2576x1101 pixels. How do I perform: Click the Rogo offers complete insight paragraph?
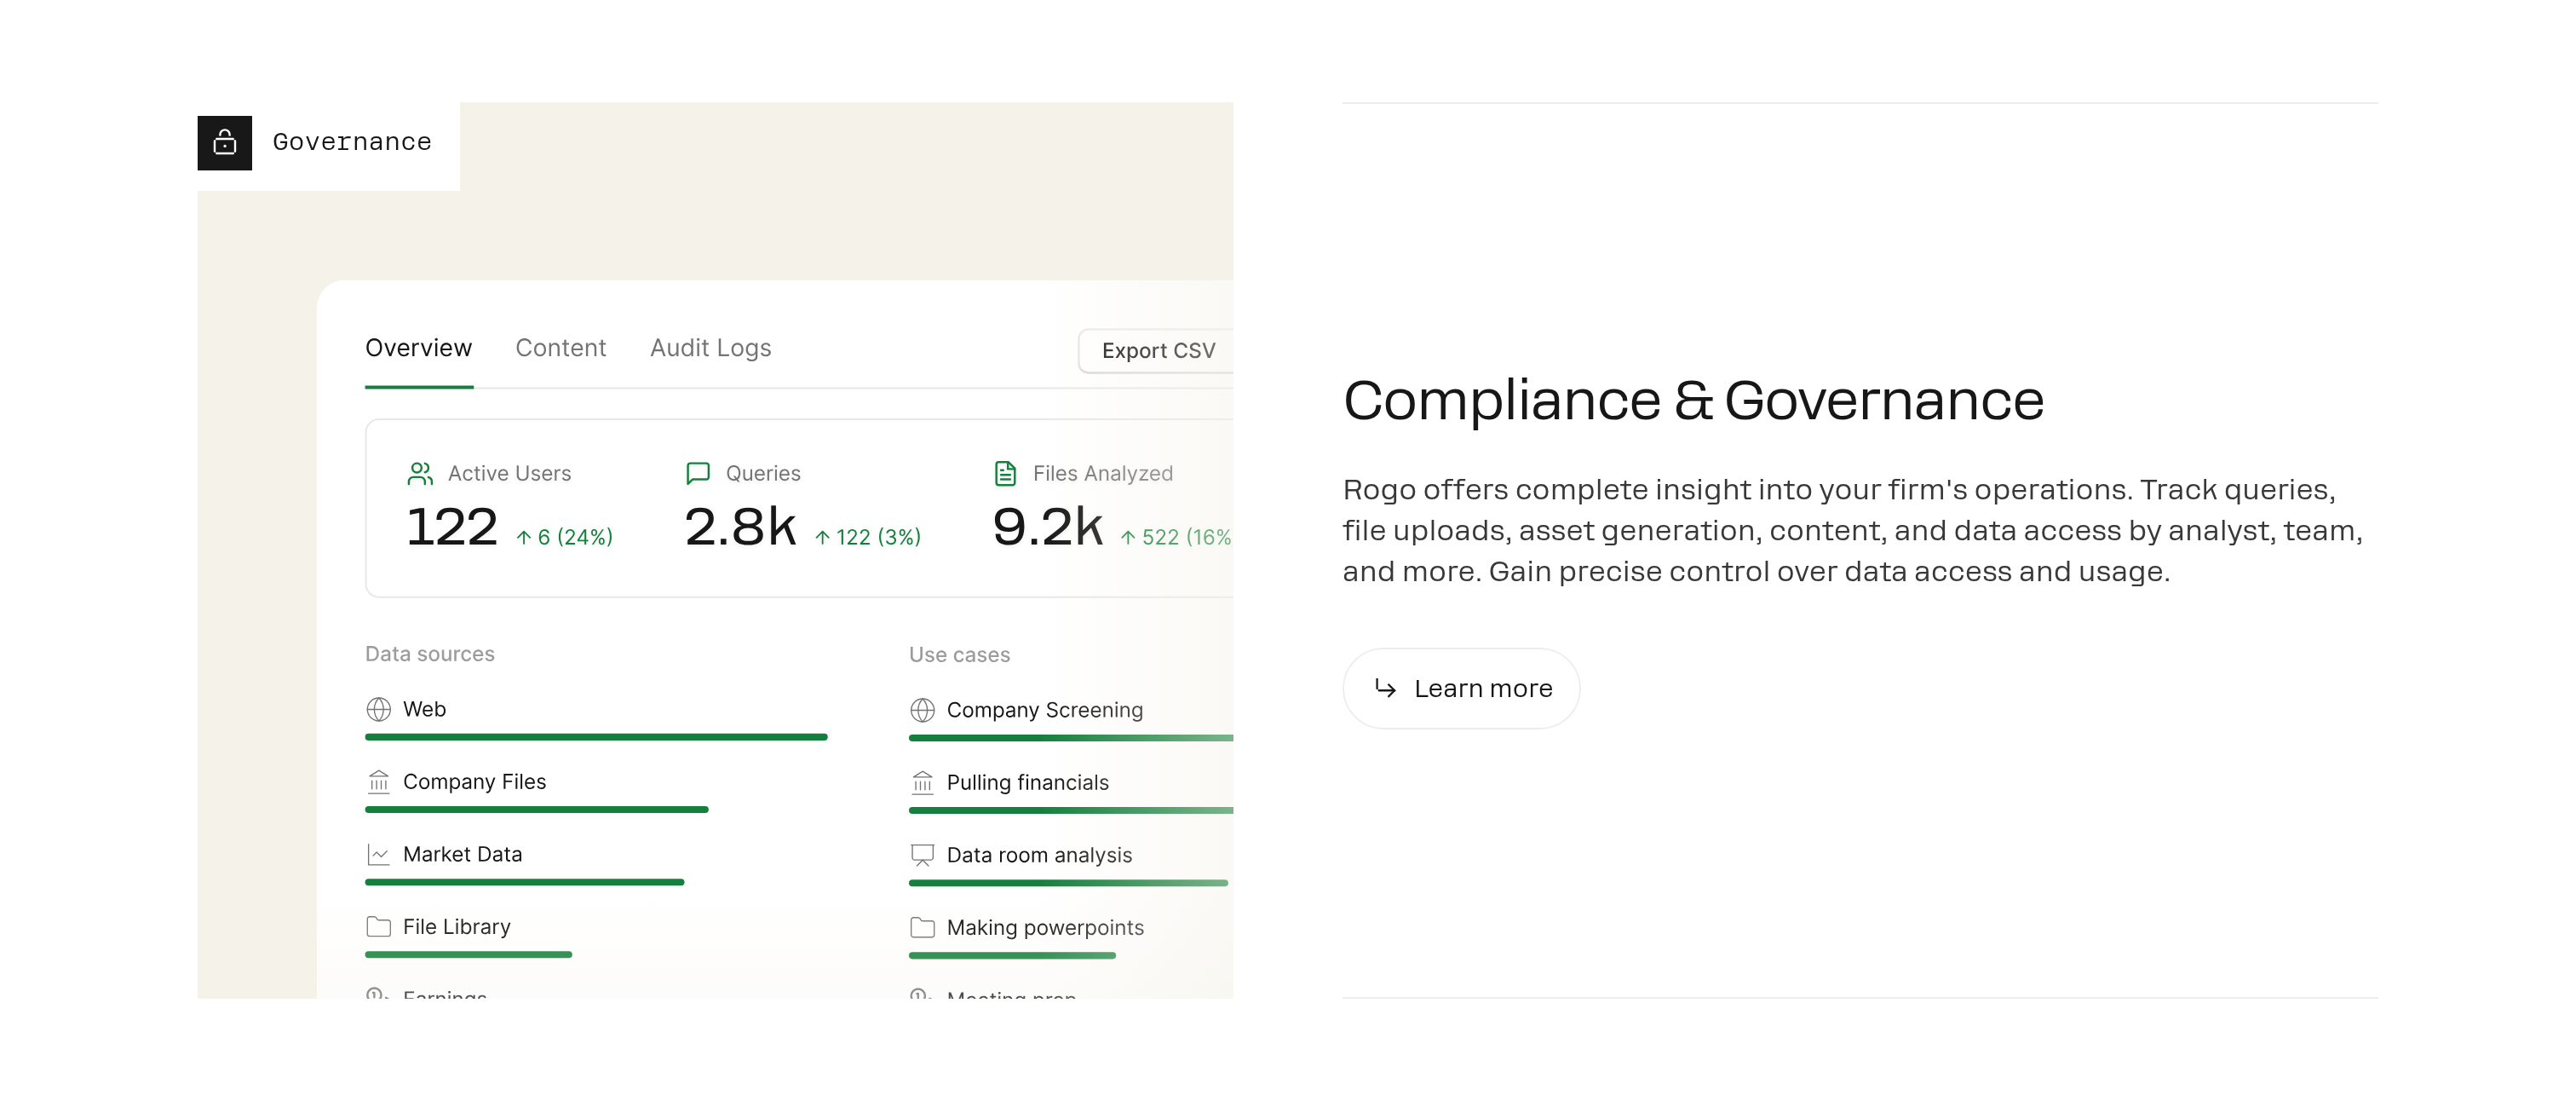point(1852,530)
